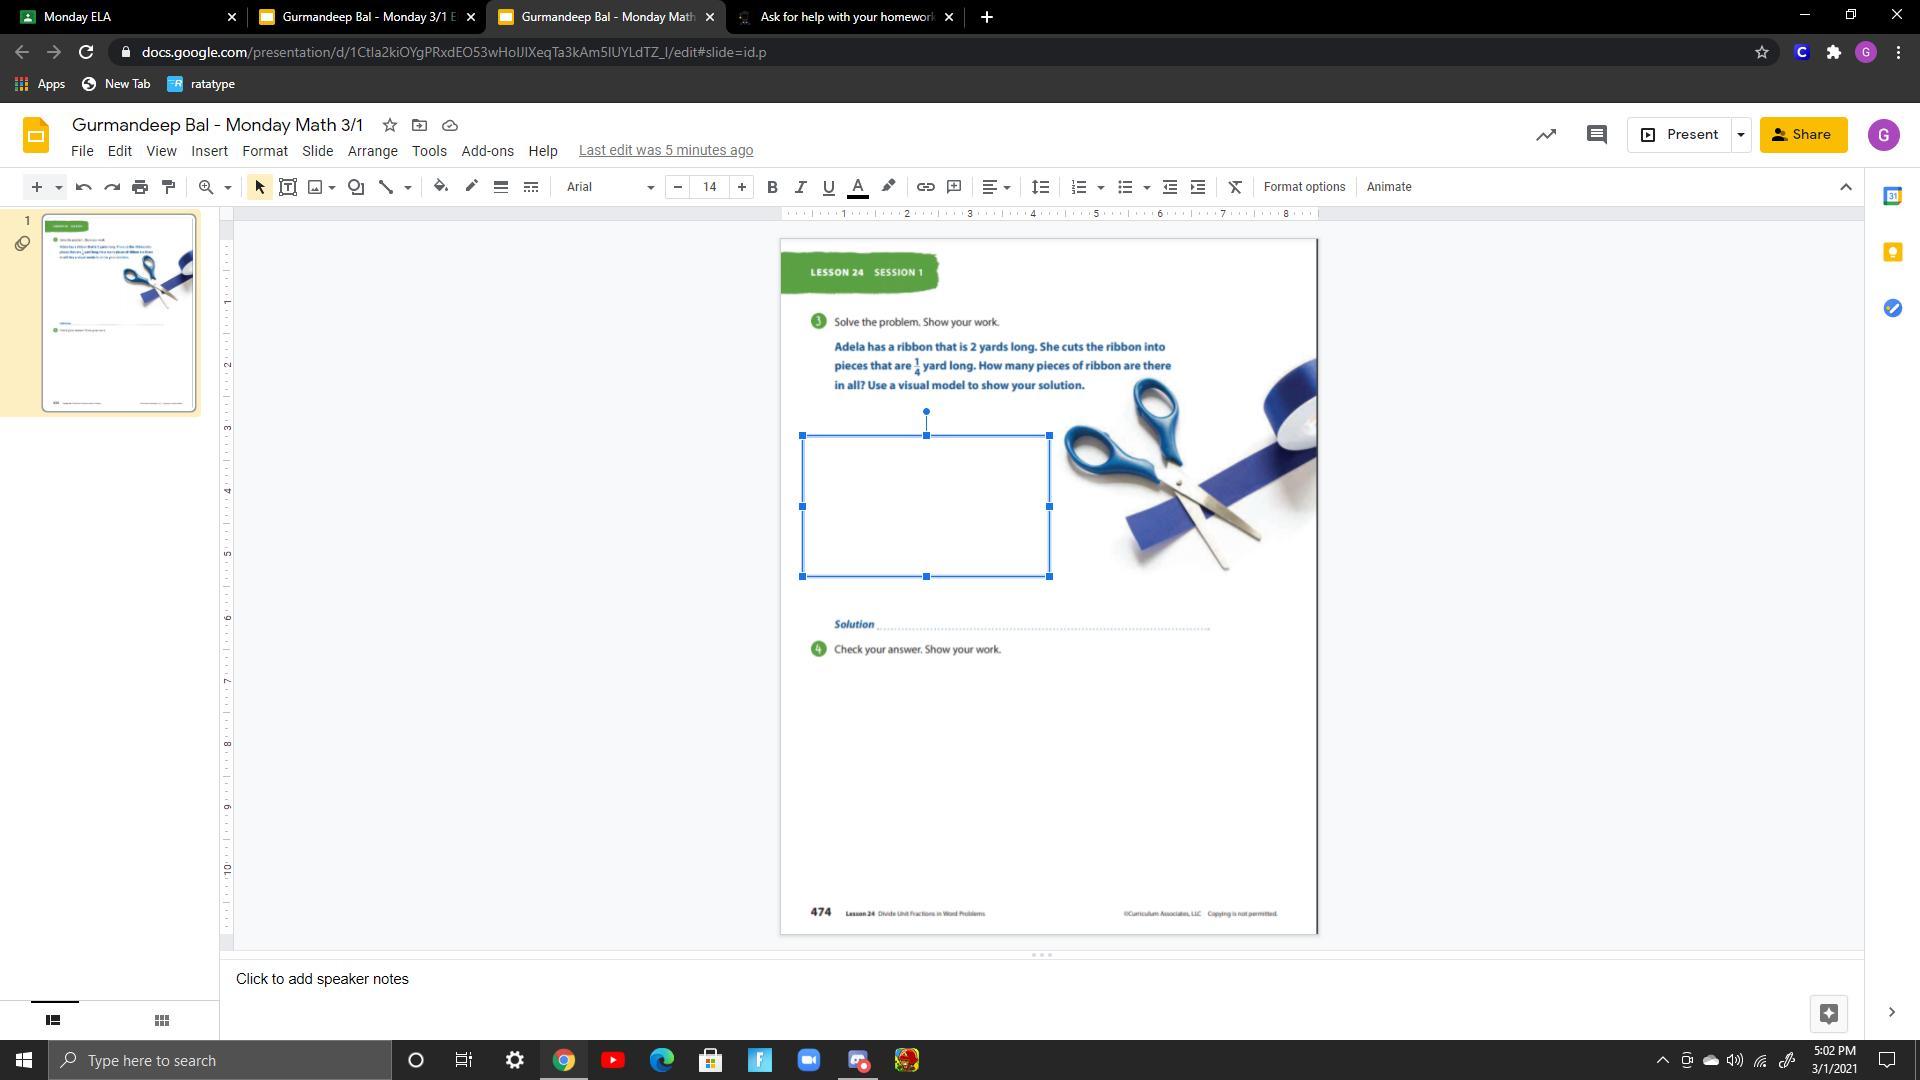1920x1080 pixels.
Task: Click the insert link icon
Action: [926, 187]
